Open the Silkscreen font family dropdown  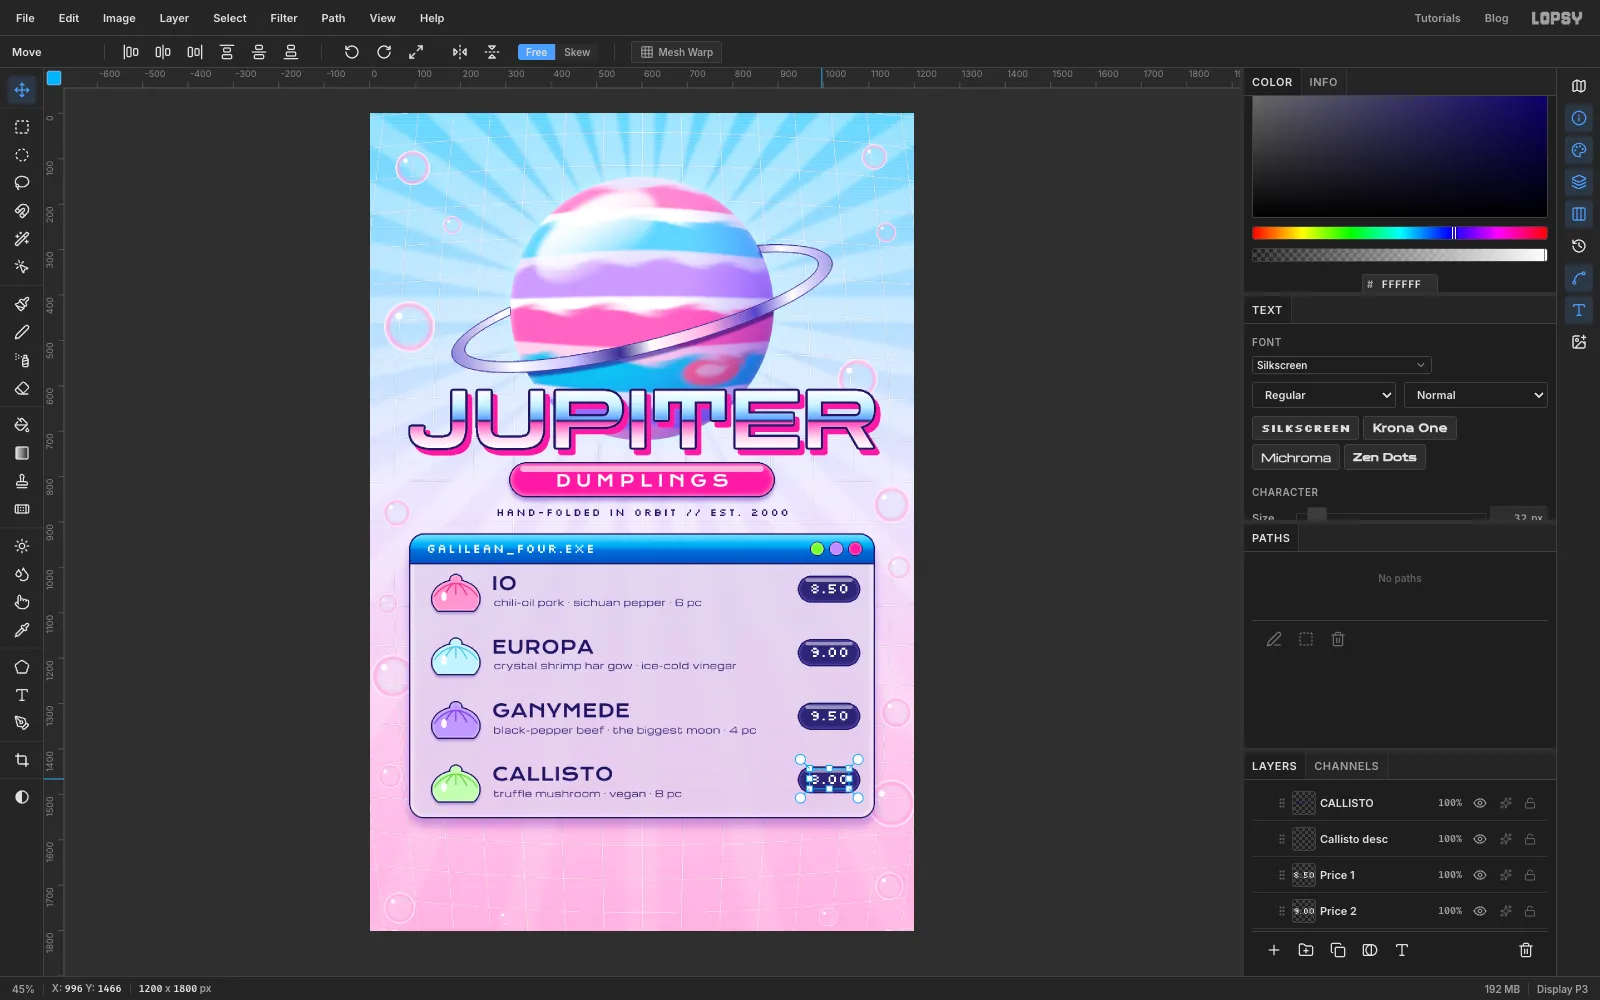(x=1341, y=365)
